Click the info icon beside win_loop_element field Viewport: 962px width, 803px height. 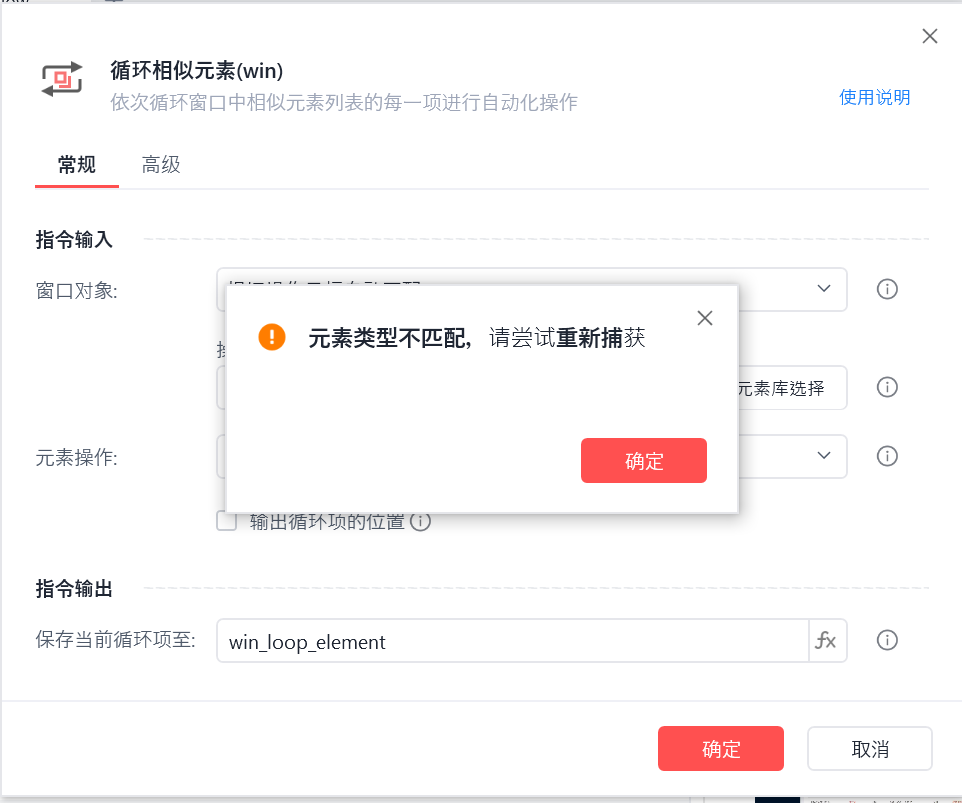click(x=887, y=640)
